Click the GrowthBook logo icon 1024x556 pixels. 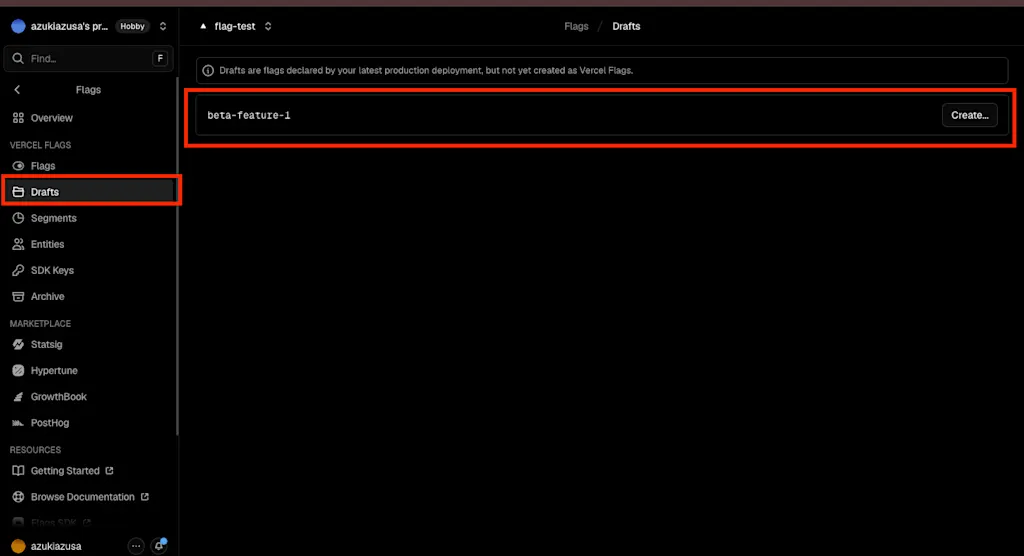tap(18, 397)
